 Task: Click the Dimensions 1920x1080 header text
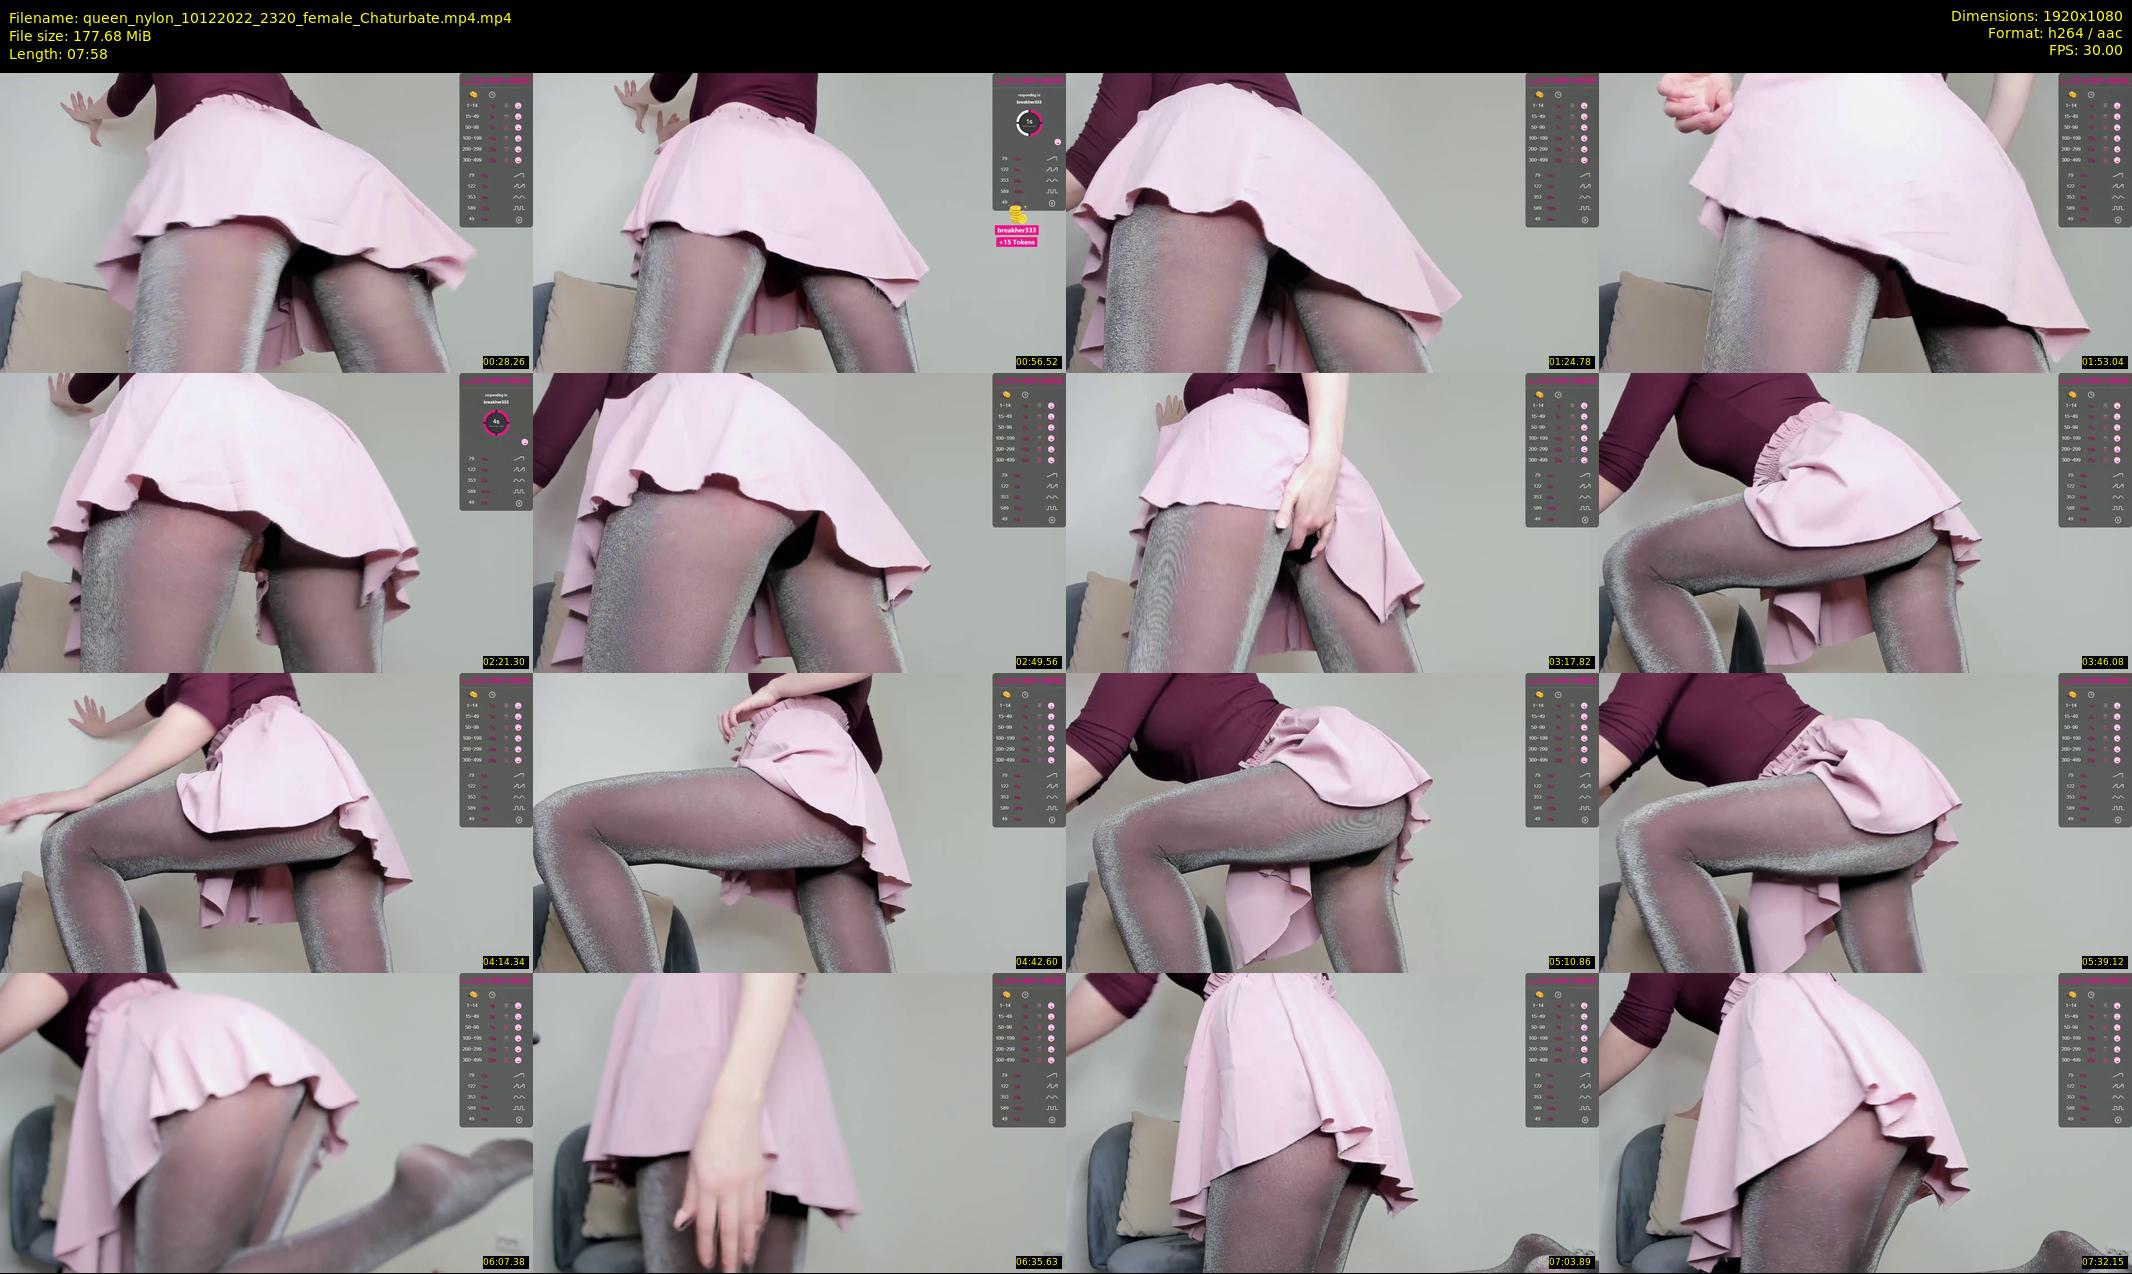(x=2036, y=16)
